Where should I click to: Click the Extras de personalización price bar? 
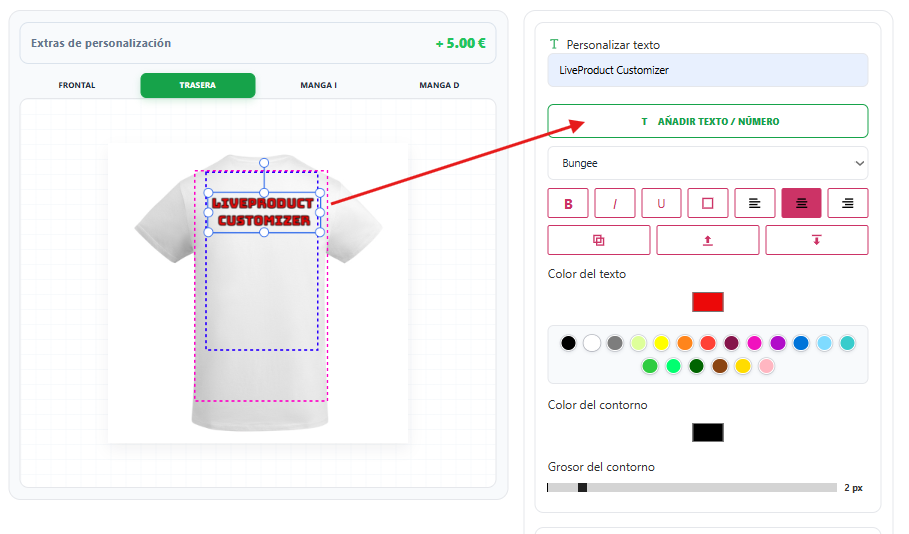258,43
